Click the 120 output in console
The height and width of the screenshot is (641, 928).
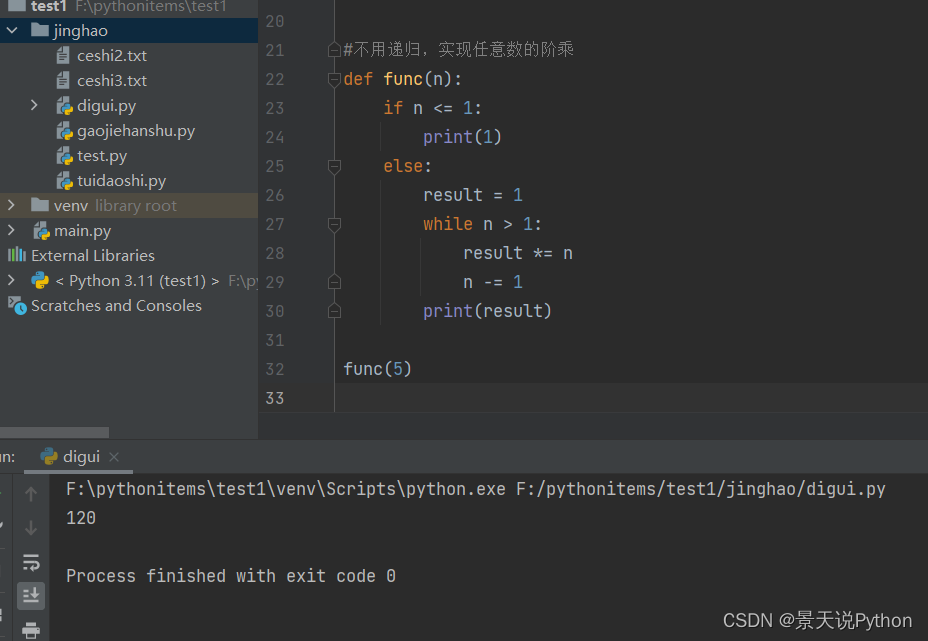coord(81,518)
